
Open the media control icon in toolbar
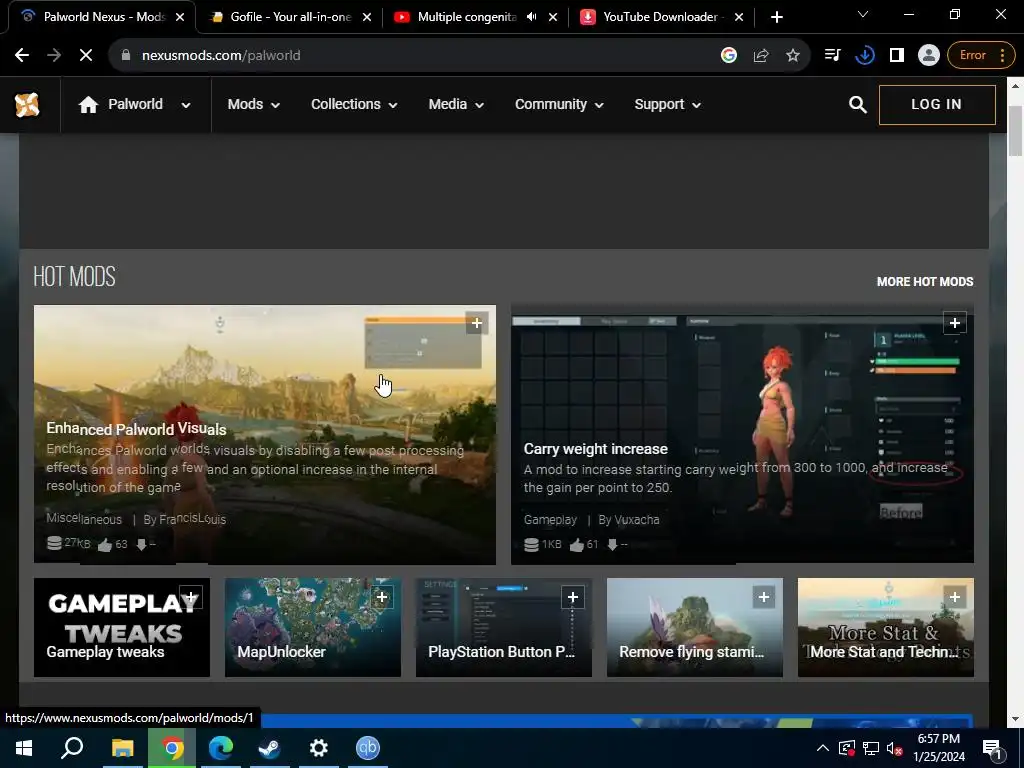pyautogui.click(x=833, y=56)
